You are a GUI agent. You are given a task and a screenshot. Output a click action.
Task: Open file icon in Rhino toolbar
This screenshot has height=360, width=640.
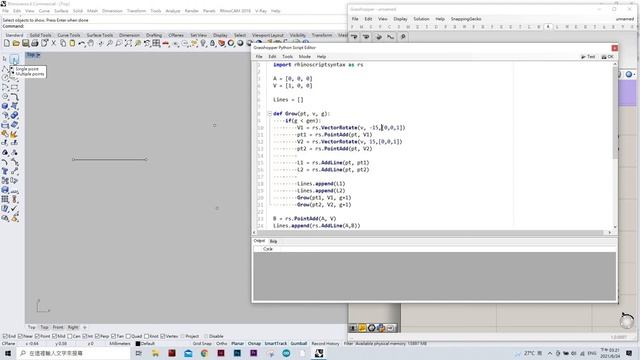pyautogui.click(x=16, y=43)
